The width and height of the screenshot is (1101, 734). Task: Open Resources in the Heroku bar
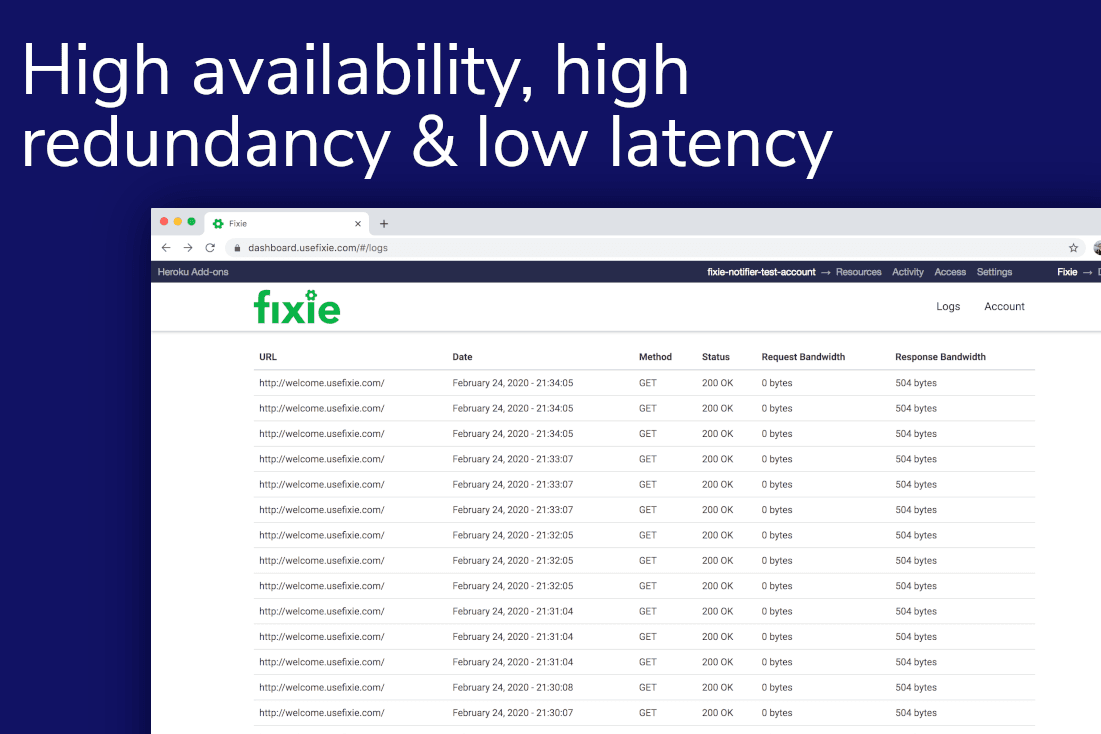point(858,272)
